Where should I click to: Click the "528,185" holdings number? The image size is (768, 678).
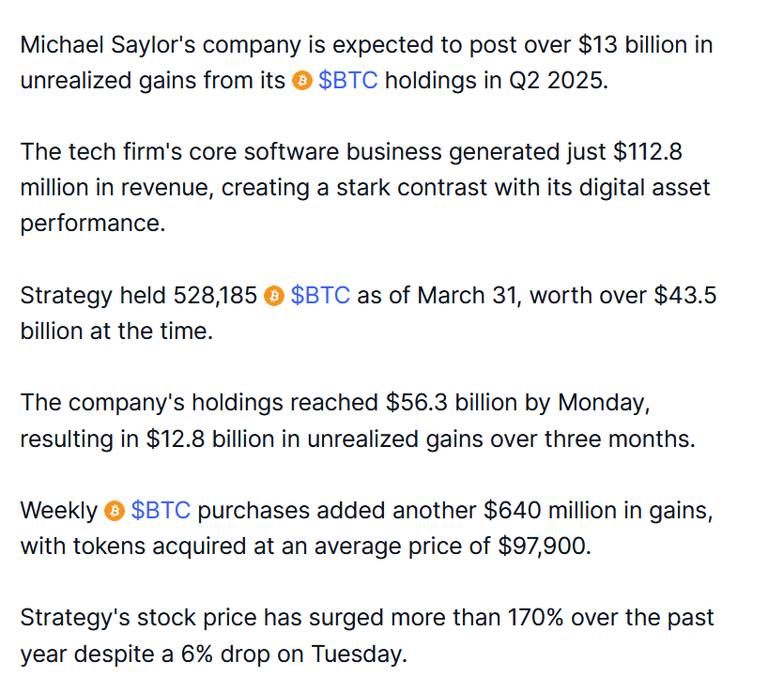tap(215, 295)
